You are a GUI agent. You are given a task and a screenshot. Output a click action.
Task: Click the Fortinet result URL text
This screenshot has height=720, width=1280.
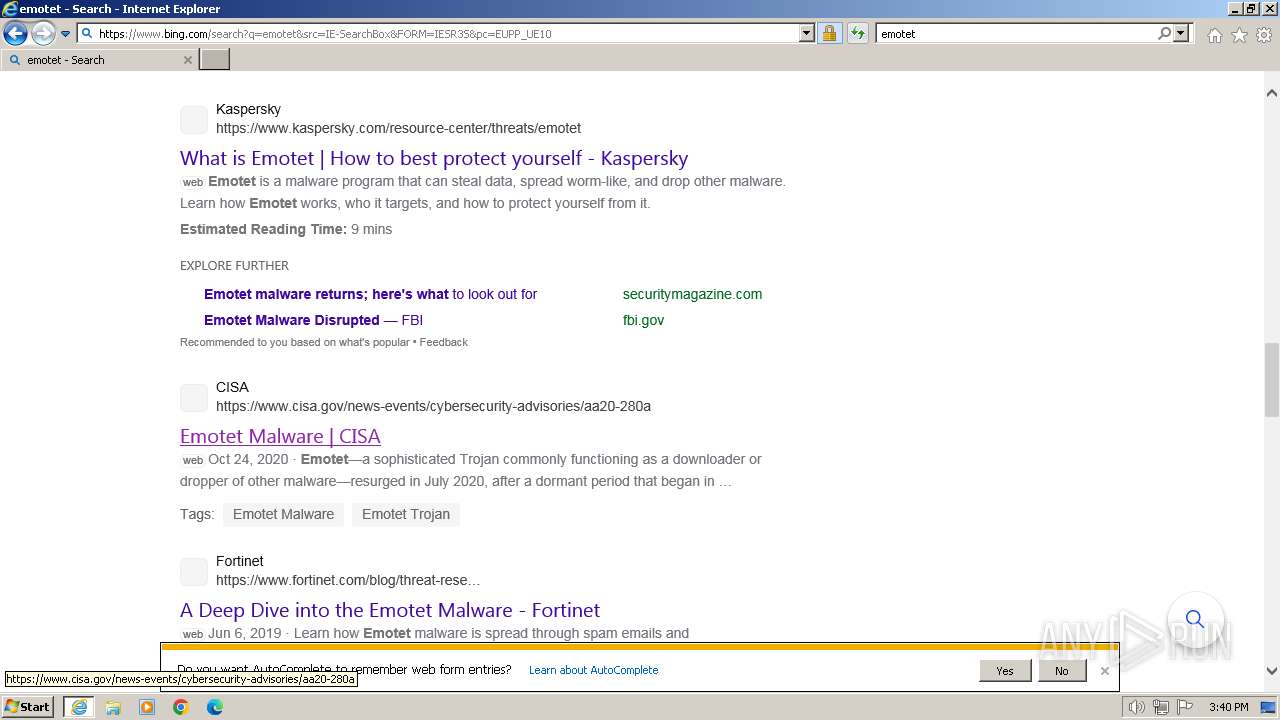348,580
